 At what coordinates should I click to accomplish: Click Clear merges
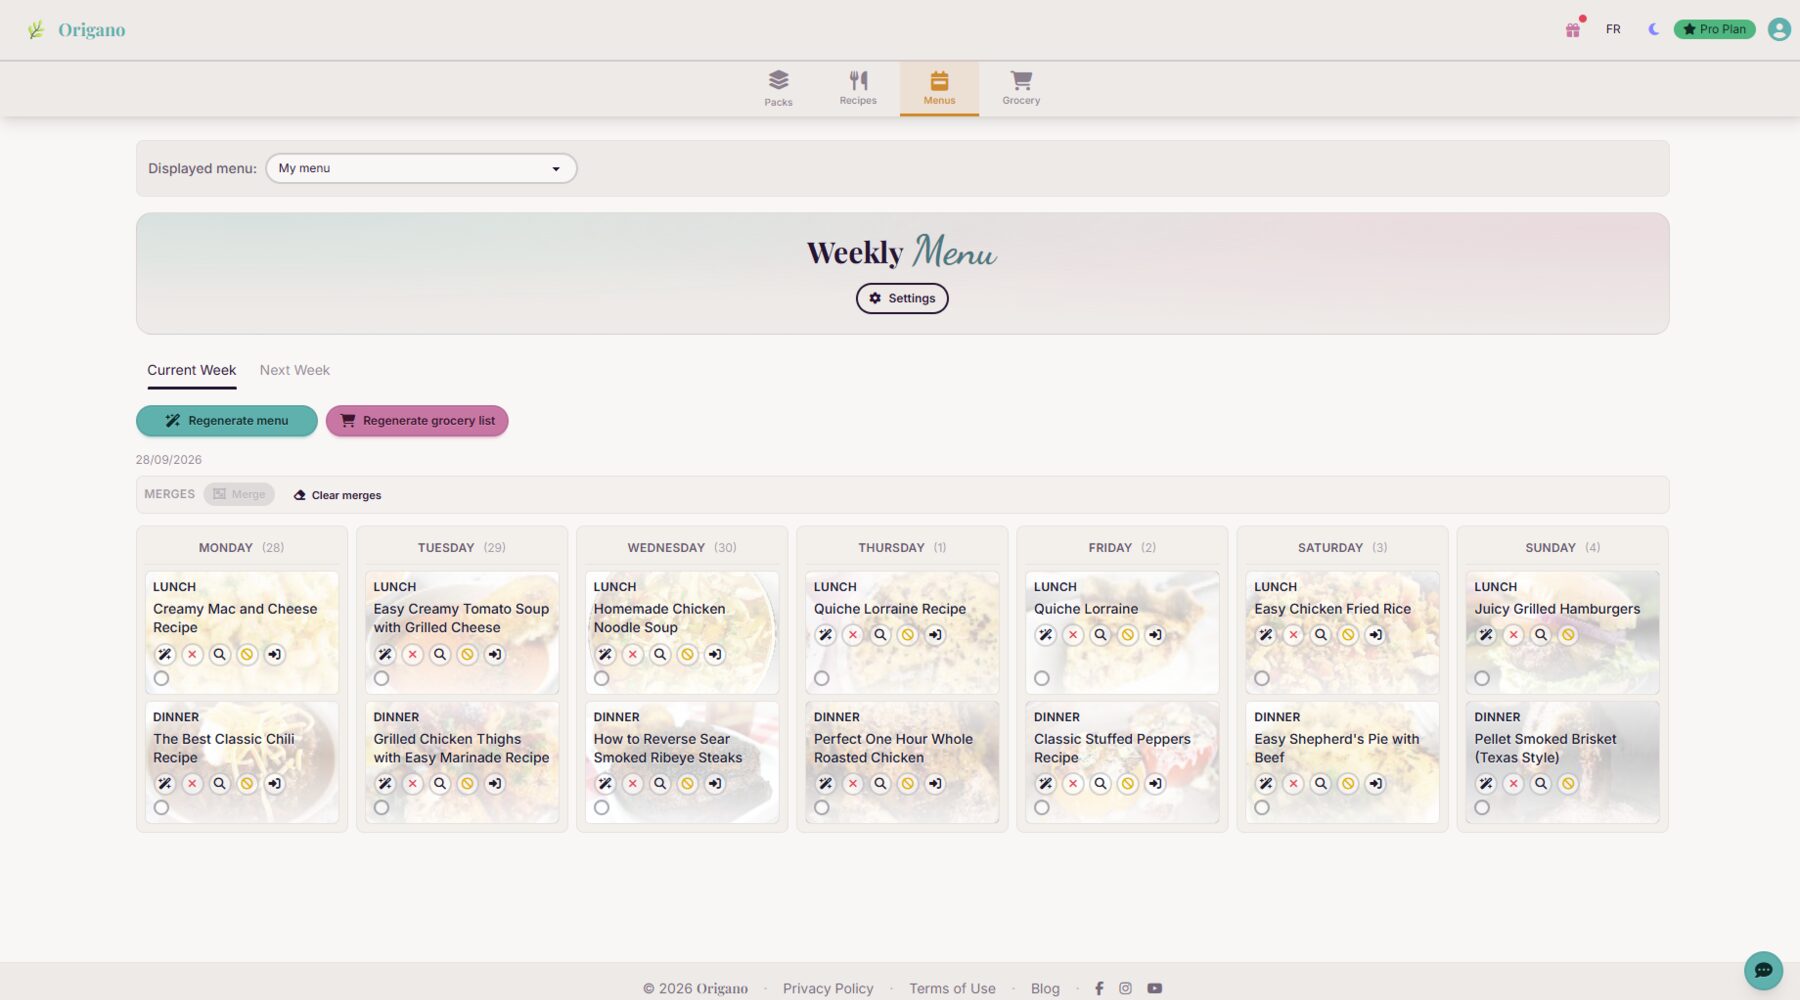337,495
